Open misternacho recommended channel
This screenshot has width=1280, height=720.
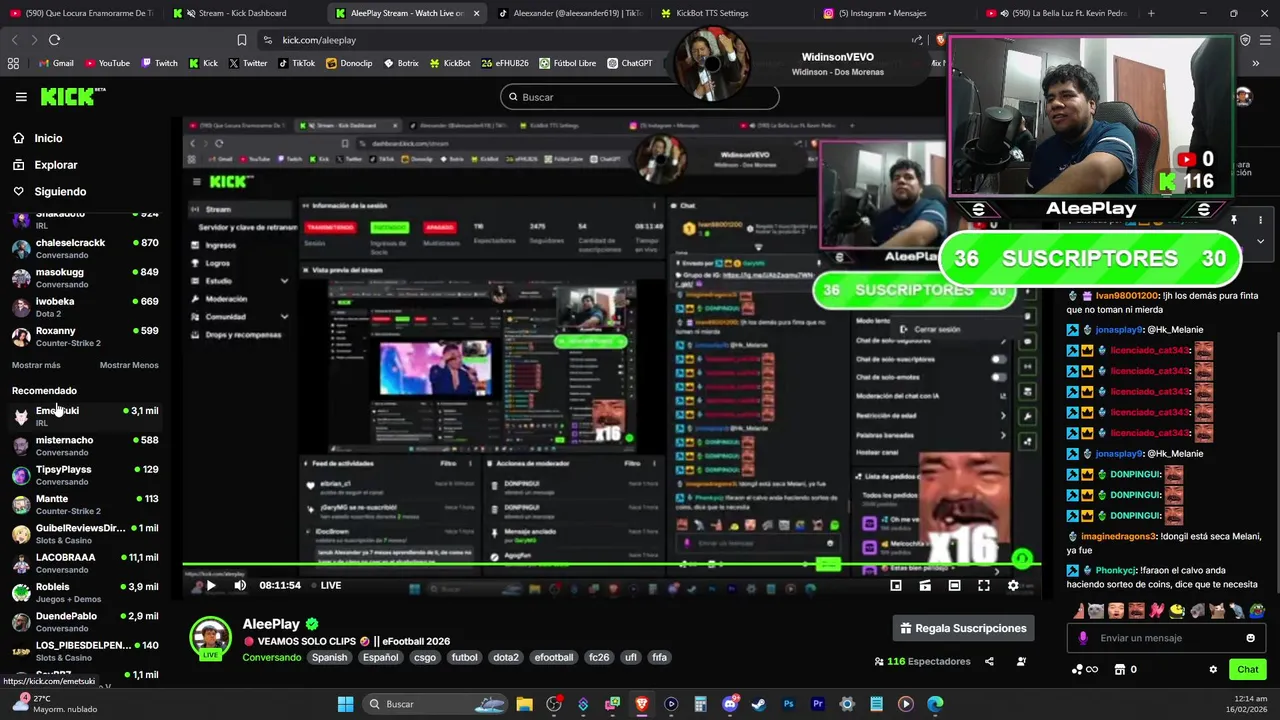[85, 446]
